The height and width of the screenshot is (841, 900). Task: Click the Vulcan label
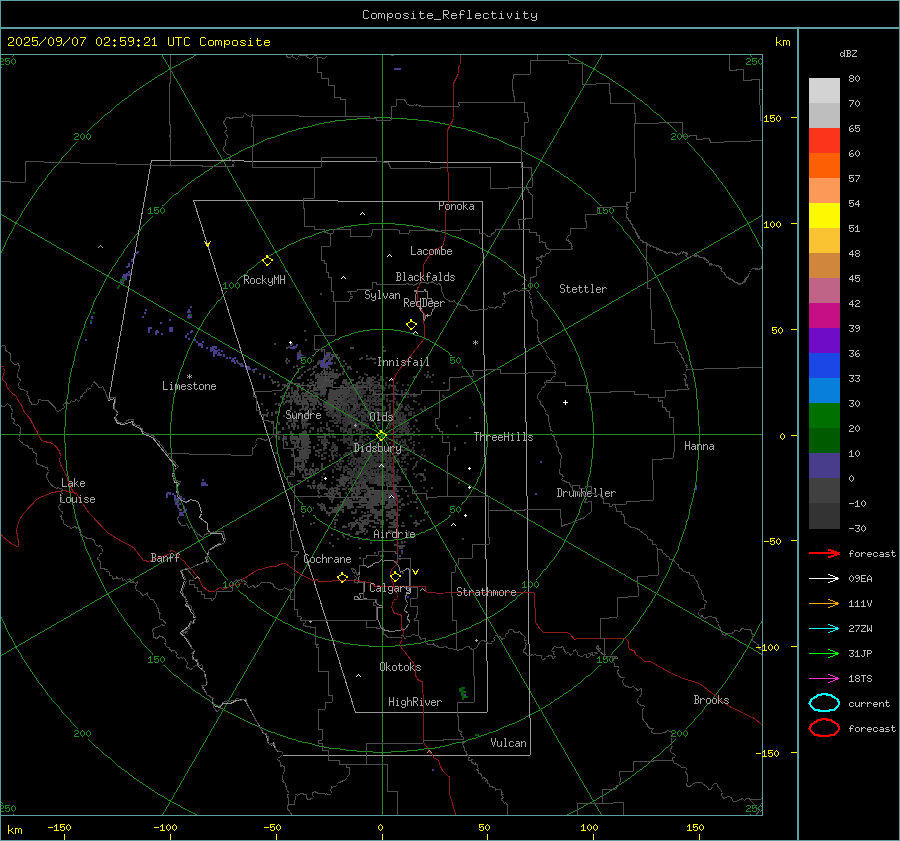click(508, 743)
